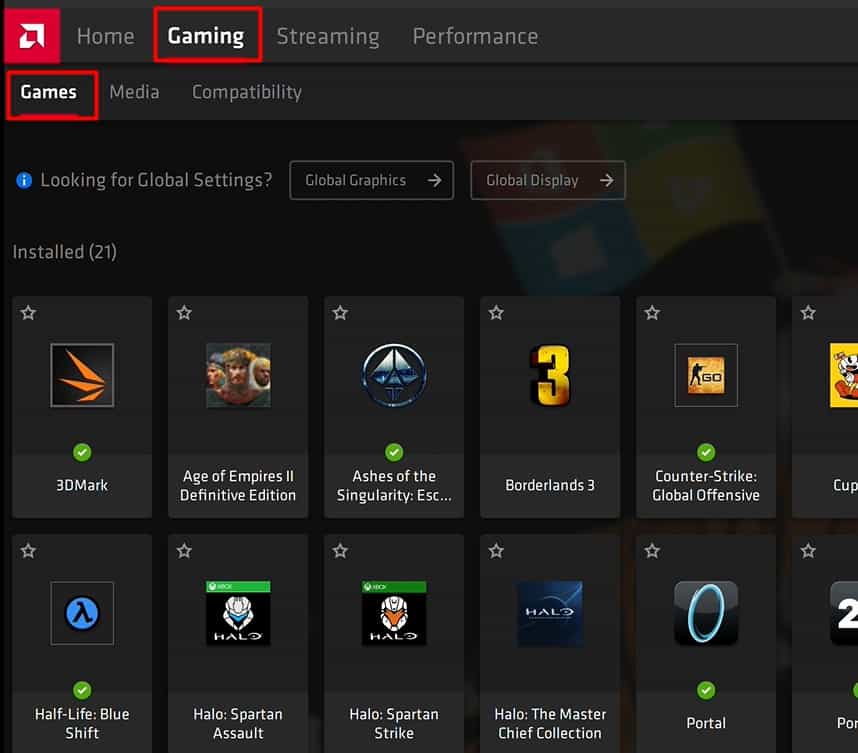The height and width of the screenshot is (753, 858).
Task: Toggle star on Halo: Spartan Assault
Action: point(184,551)
